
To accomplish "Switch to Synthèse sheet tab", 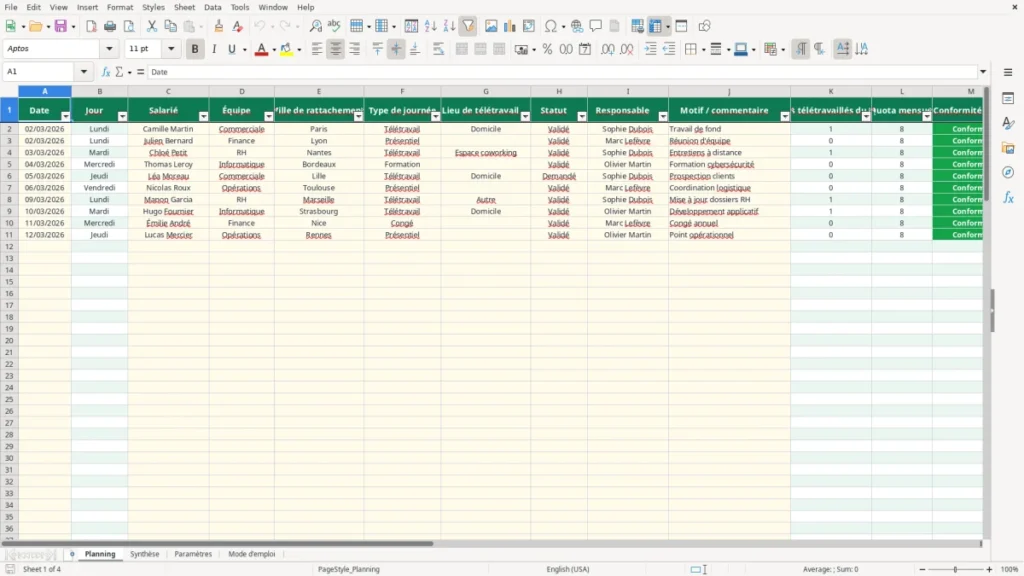I will tap(144, 554).
